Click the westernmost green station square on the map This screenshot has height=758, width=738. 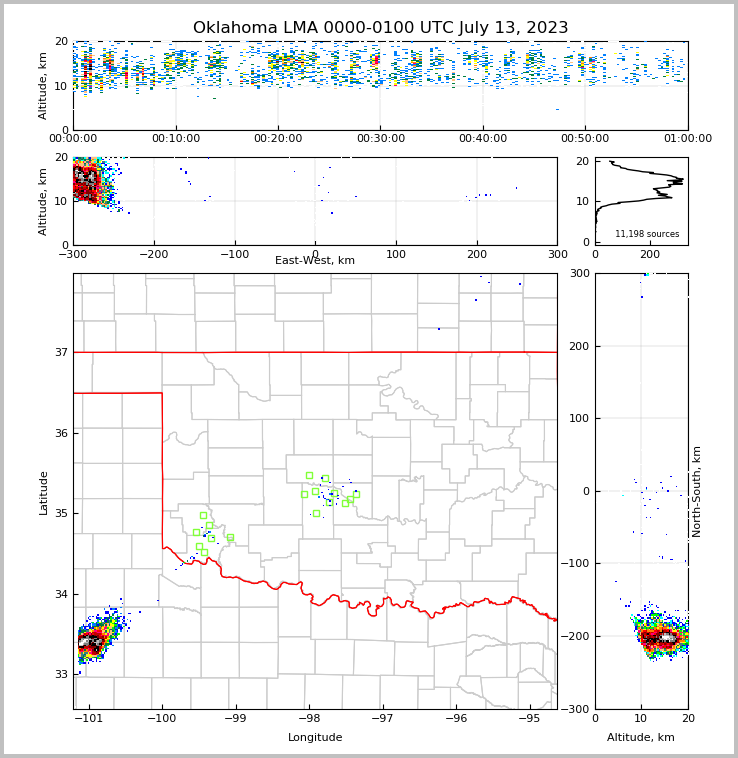(196, 532)
